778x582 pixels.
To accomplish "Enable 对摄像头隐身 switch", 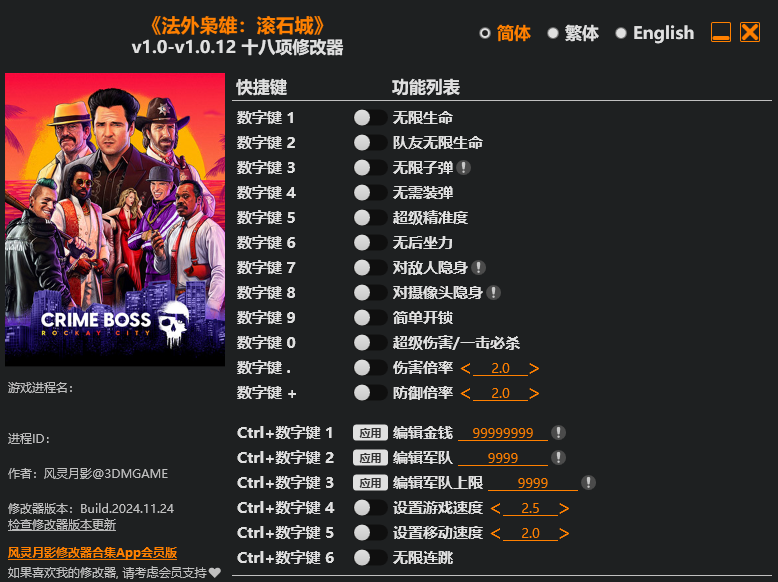I will point(370,293).
